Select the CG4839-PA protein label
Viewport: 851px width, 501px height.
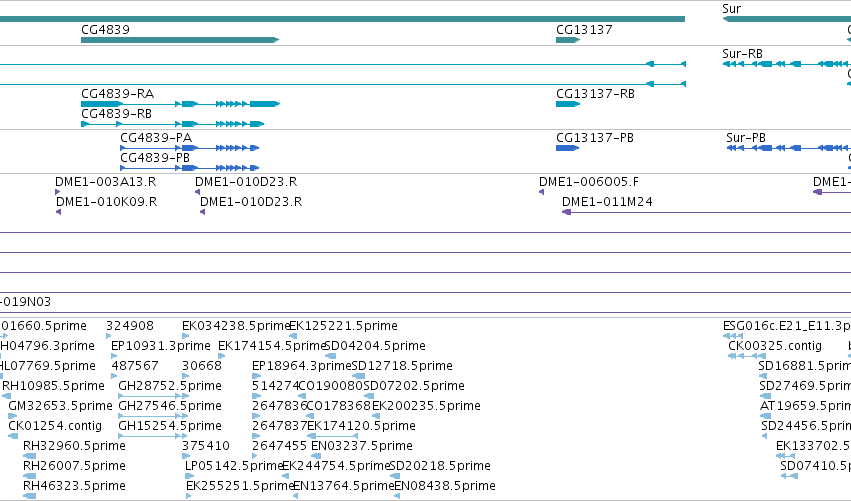[156, 138]
